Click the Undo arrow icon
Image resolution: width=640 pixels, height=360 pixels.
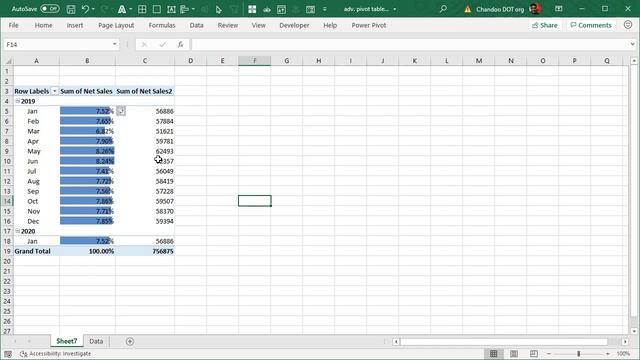(85, 9)
